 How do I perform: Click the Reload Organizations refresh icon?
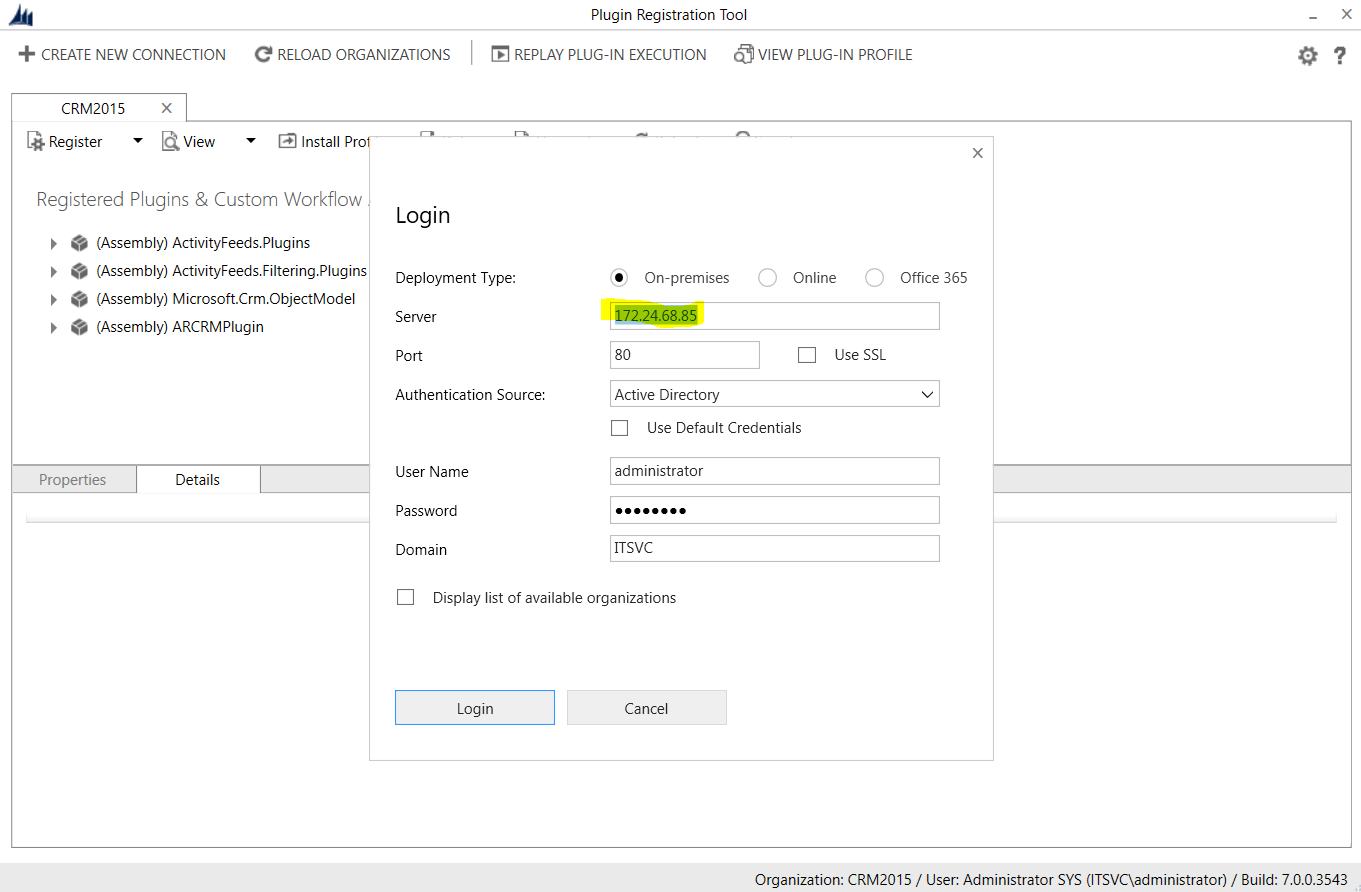click(263, 54)
